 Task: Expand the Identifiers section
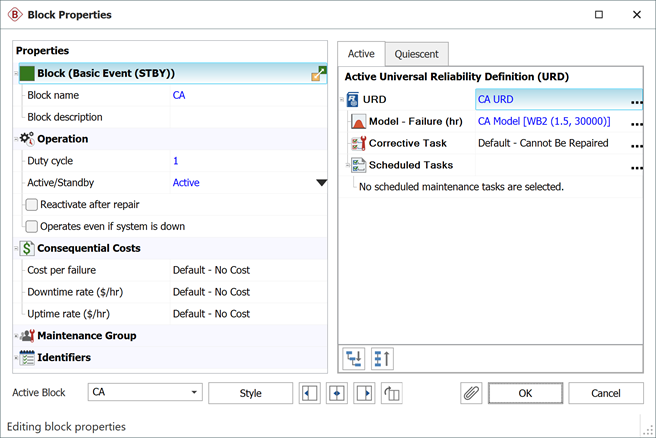18,358
